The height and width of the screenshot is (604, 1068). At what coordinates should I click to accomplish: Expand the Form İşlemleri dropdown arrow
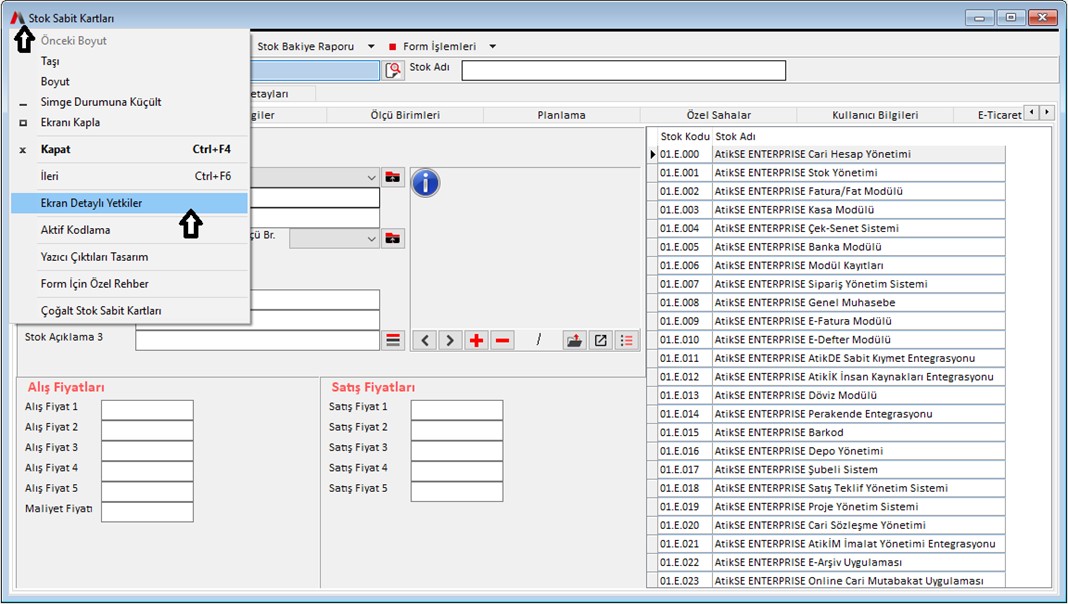492,46
